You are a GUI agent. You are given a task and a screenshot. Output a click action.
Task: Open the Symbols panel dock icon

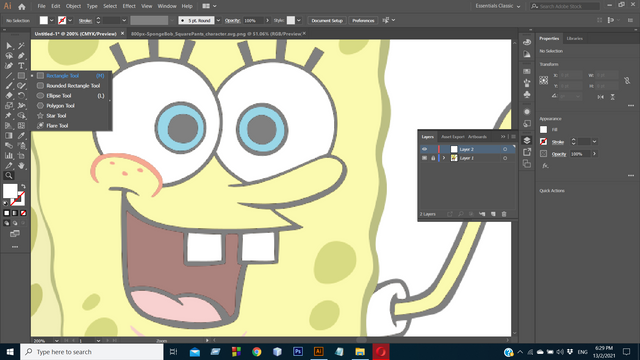point(527,95)
